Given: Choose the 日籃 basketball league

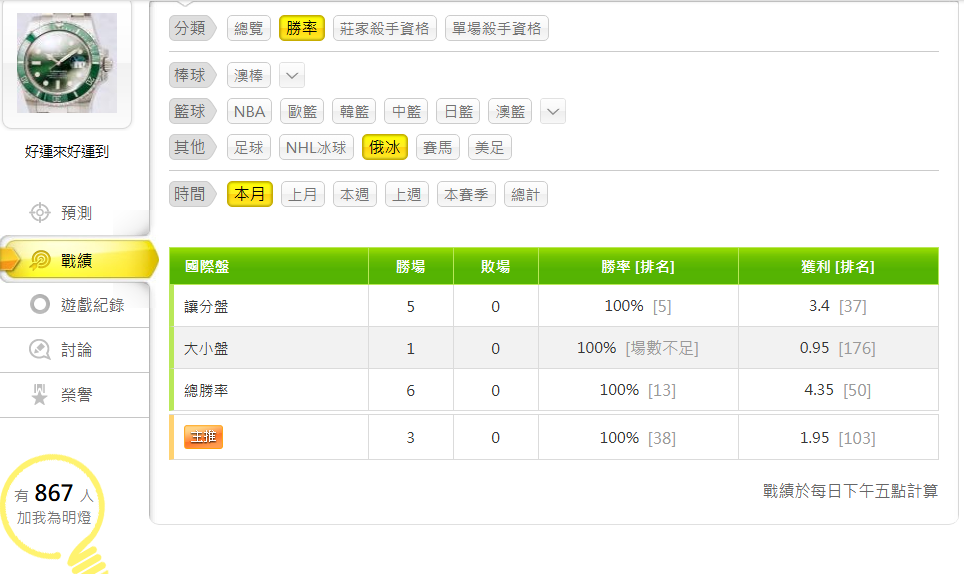Looking at the screenshot, I should pos(458,112).
